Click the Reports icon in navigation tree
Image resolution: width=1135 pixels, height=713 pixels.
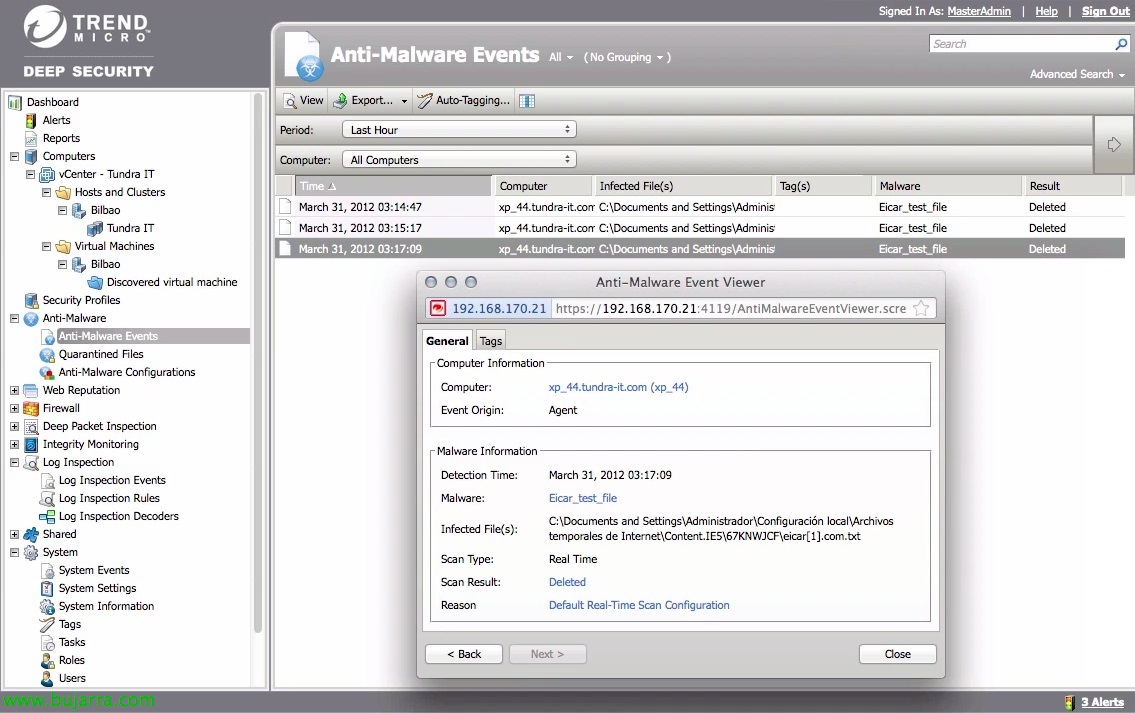pos(31,138)
